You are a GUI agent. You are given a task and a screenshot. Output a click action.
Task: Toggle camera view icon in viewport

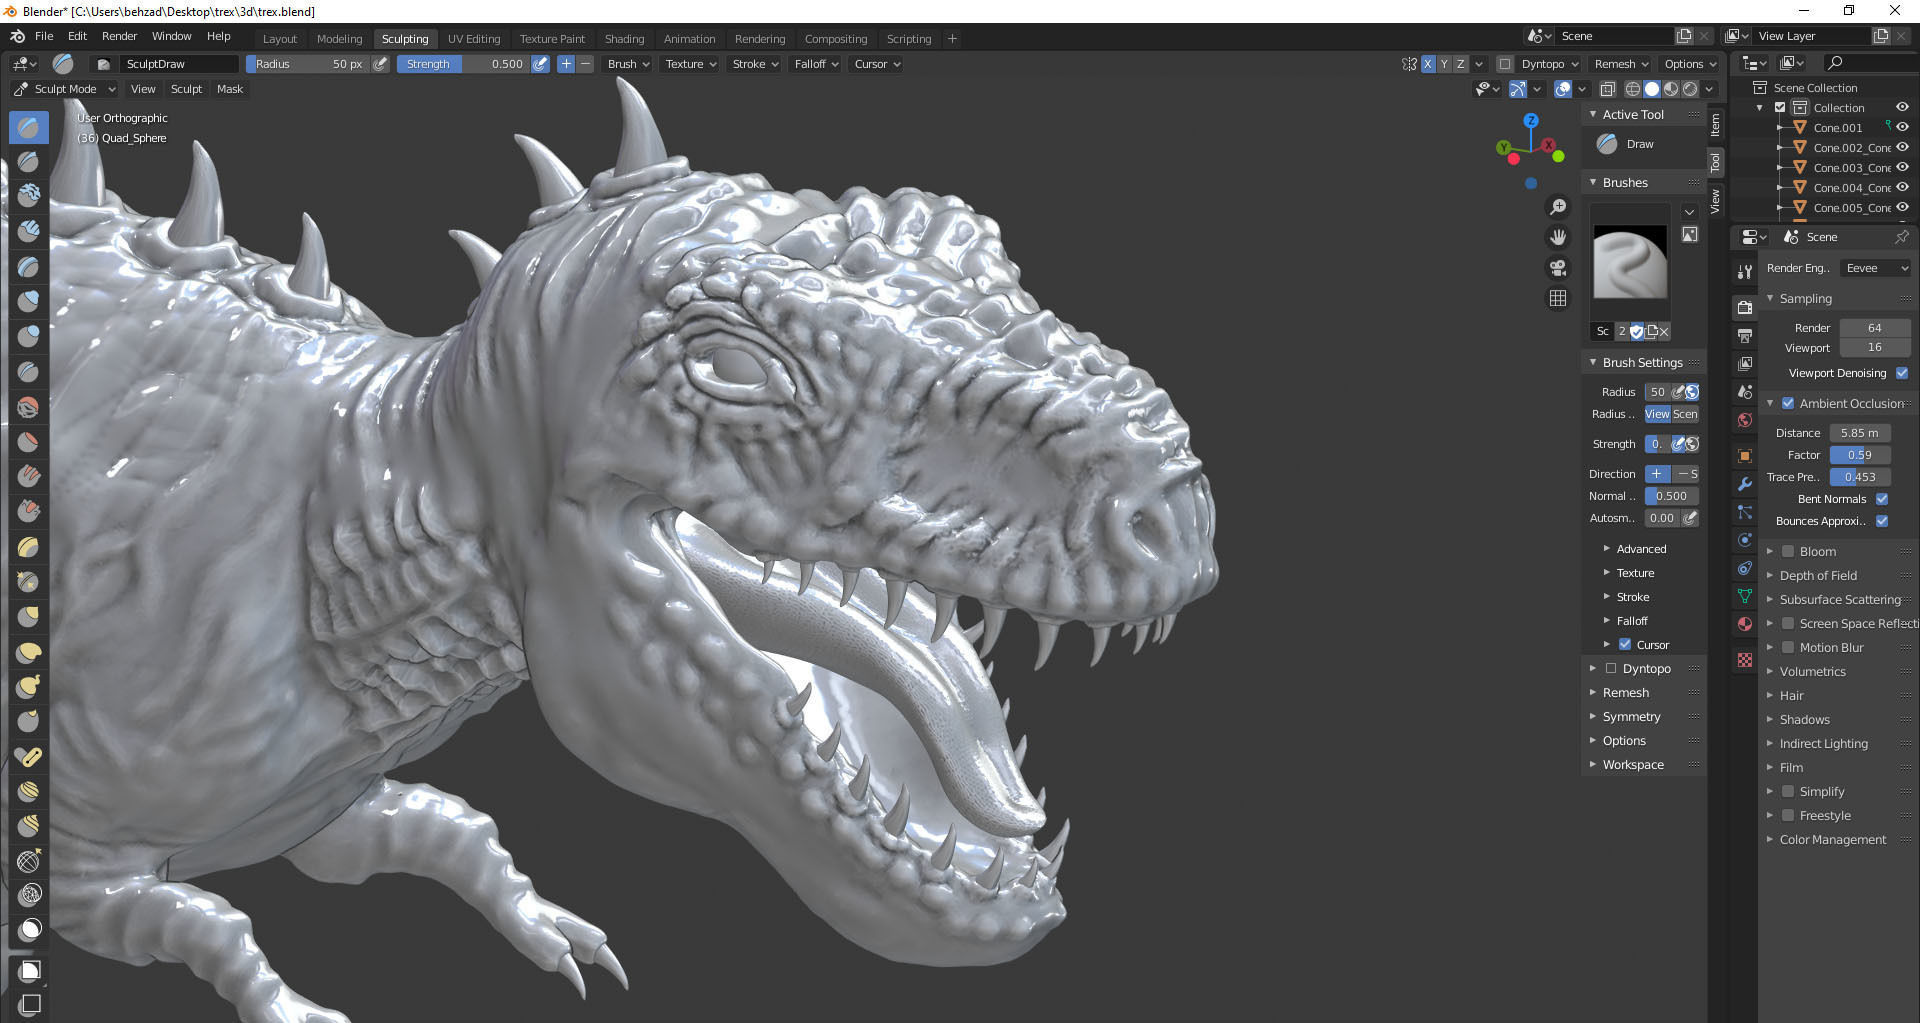coord(1558,268)
